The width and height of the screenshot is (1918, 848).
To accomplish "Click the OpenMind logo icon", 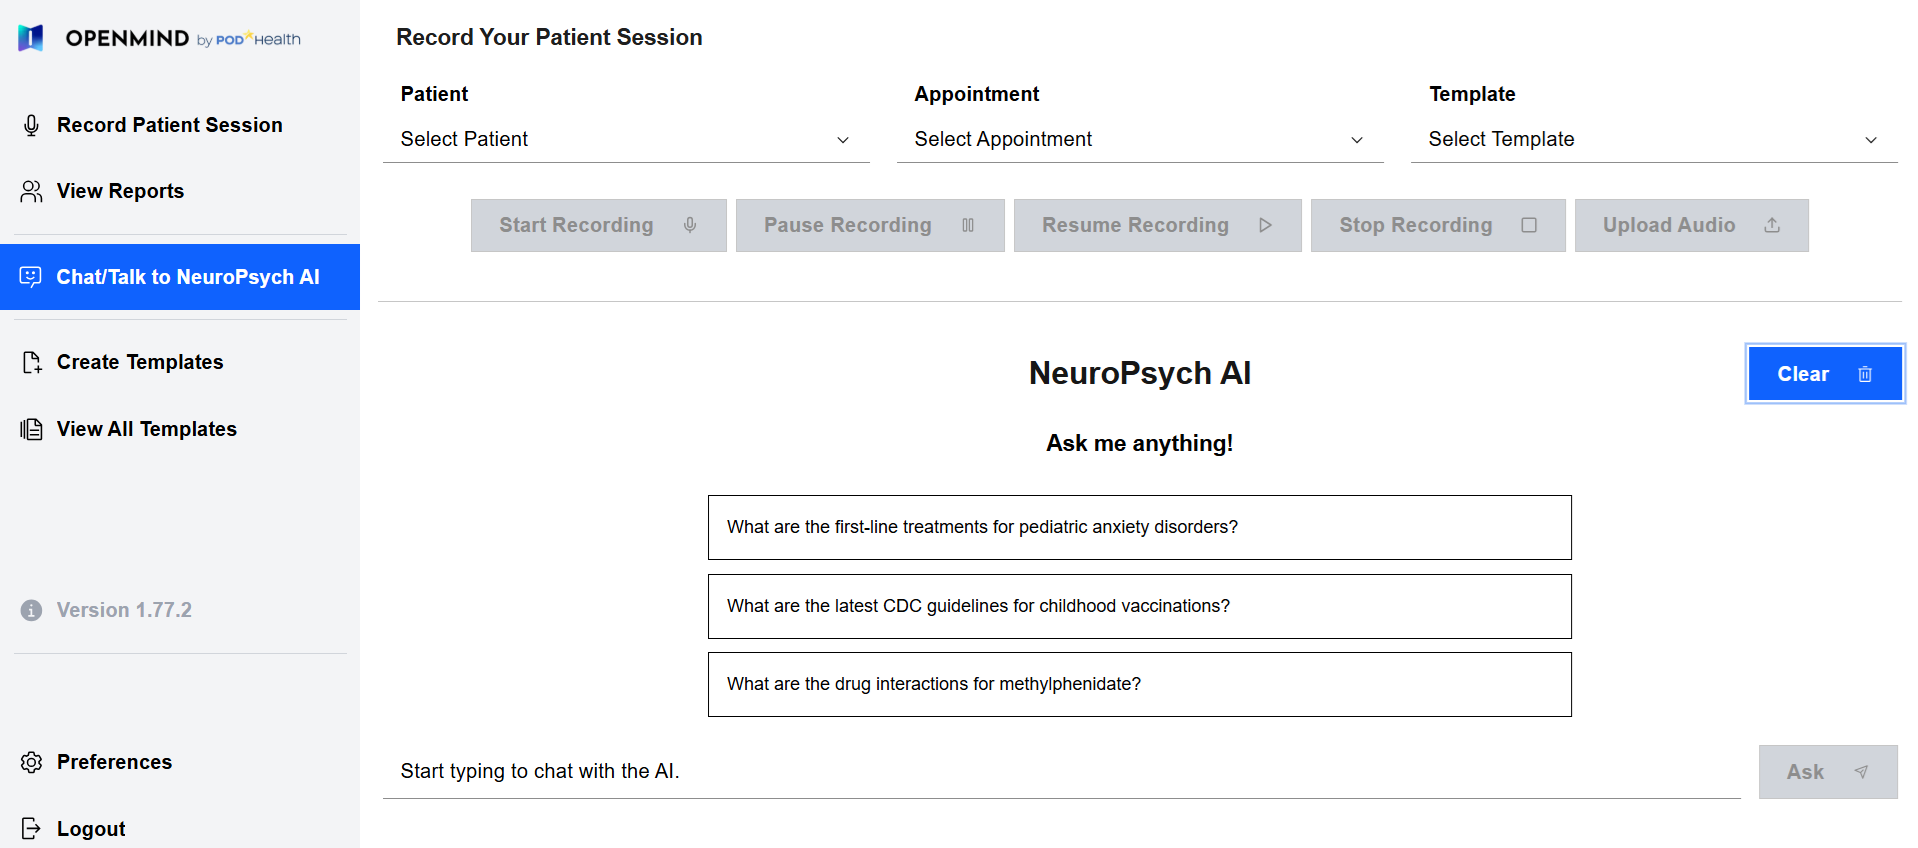I will click(x=31, y=38).
